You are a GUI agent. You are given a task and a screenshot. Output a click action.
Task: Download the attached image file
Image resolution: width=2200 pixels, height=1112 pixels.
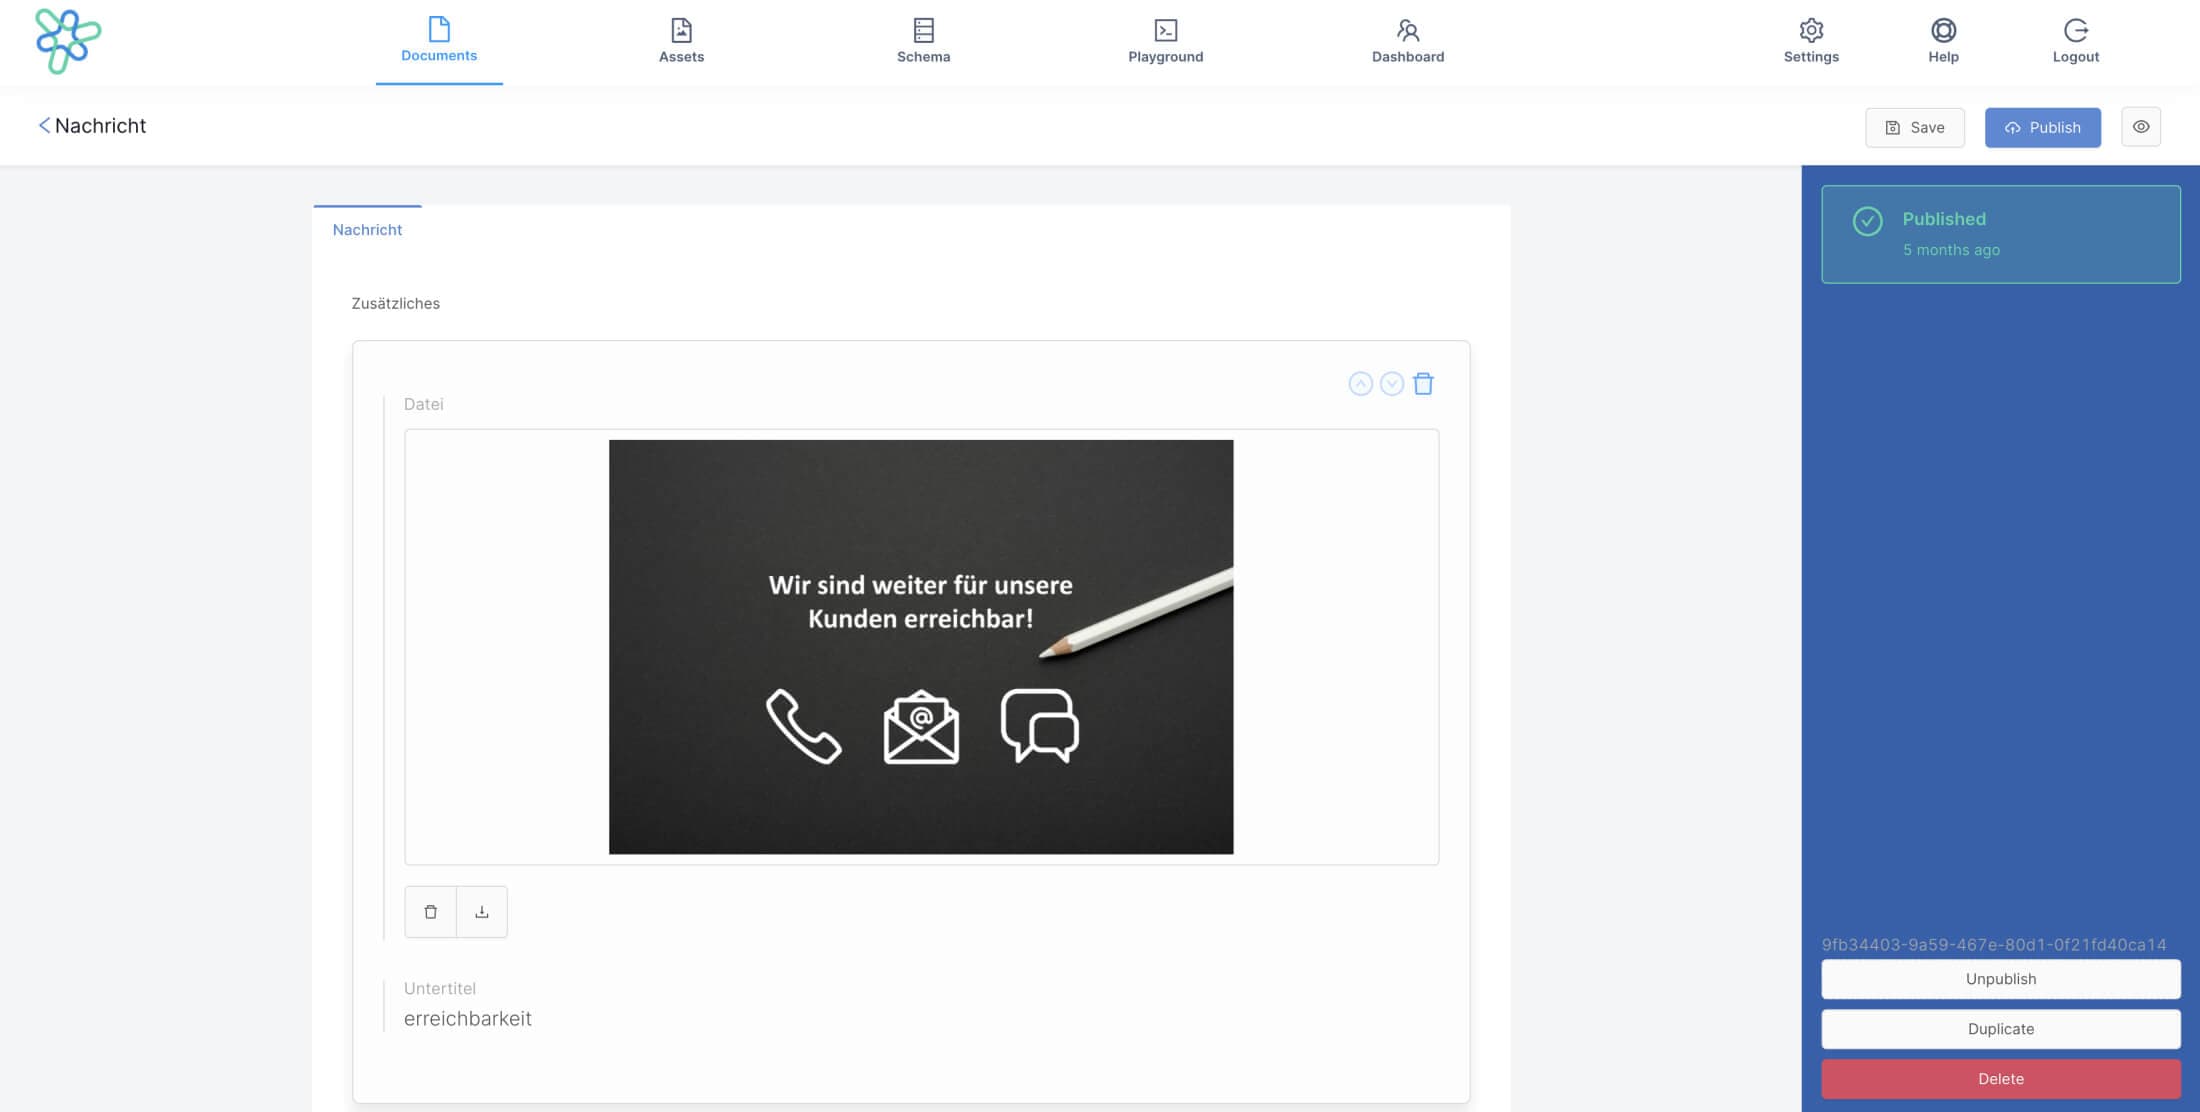[x=482, y=911]
